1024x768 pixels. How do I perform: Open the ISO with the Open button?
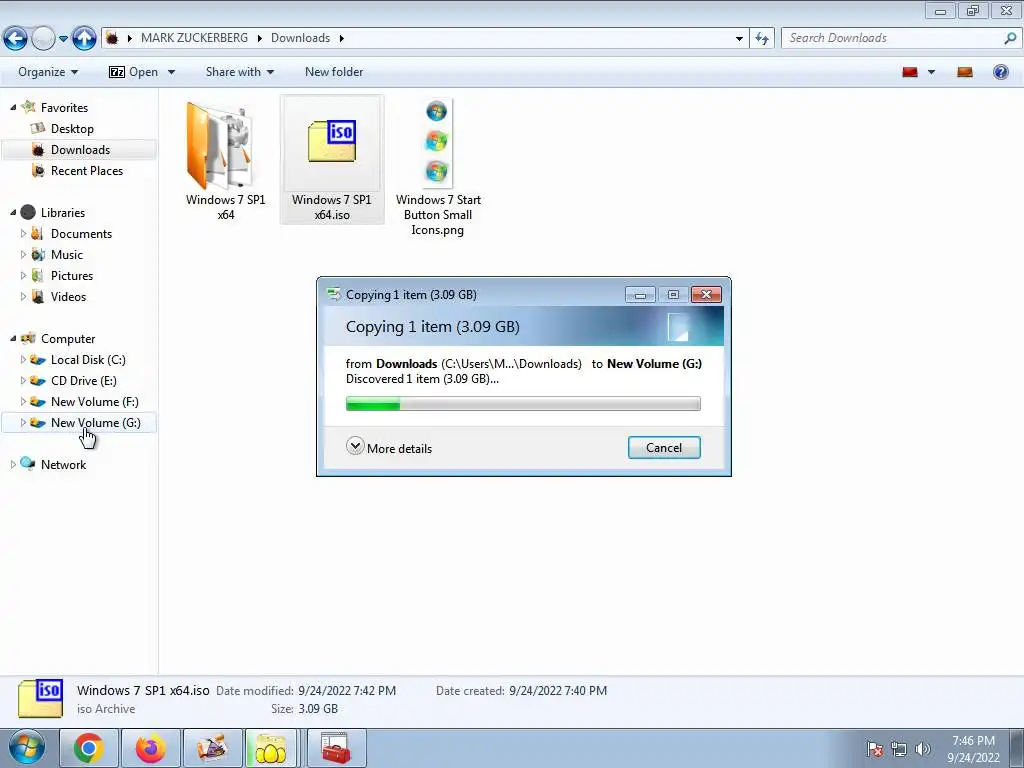134,72
